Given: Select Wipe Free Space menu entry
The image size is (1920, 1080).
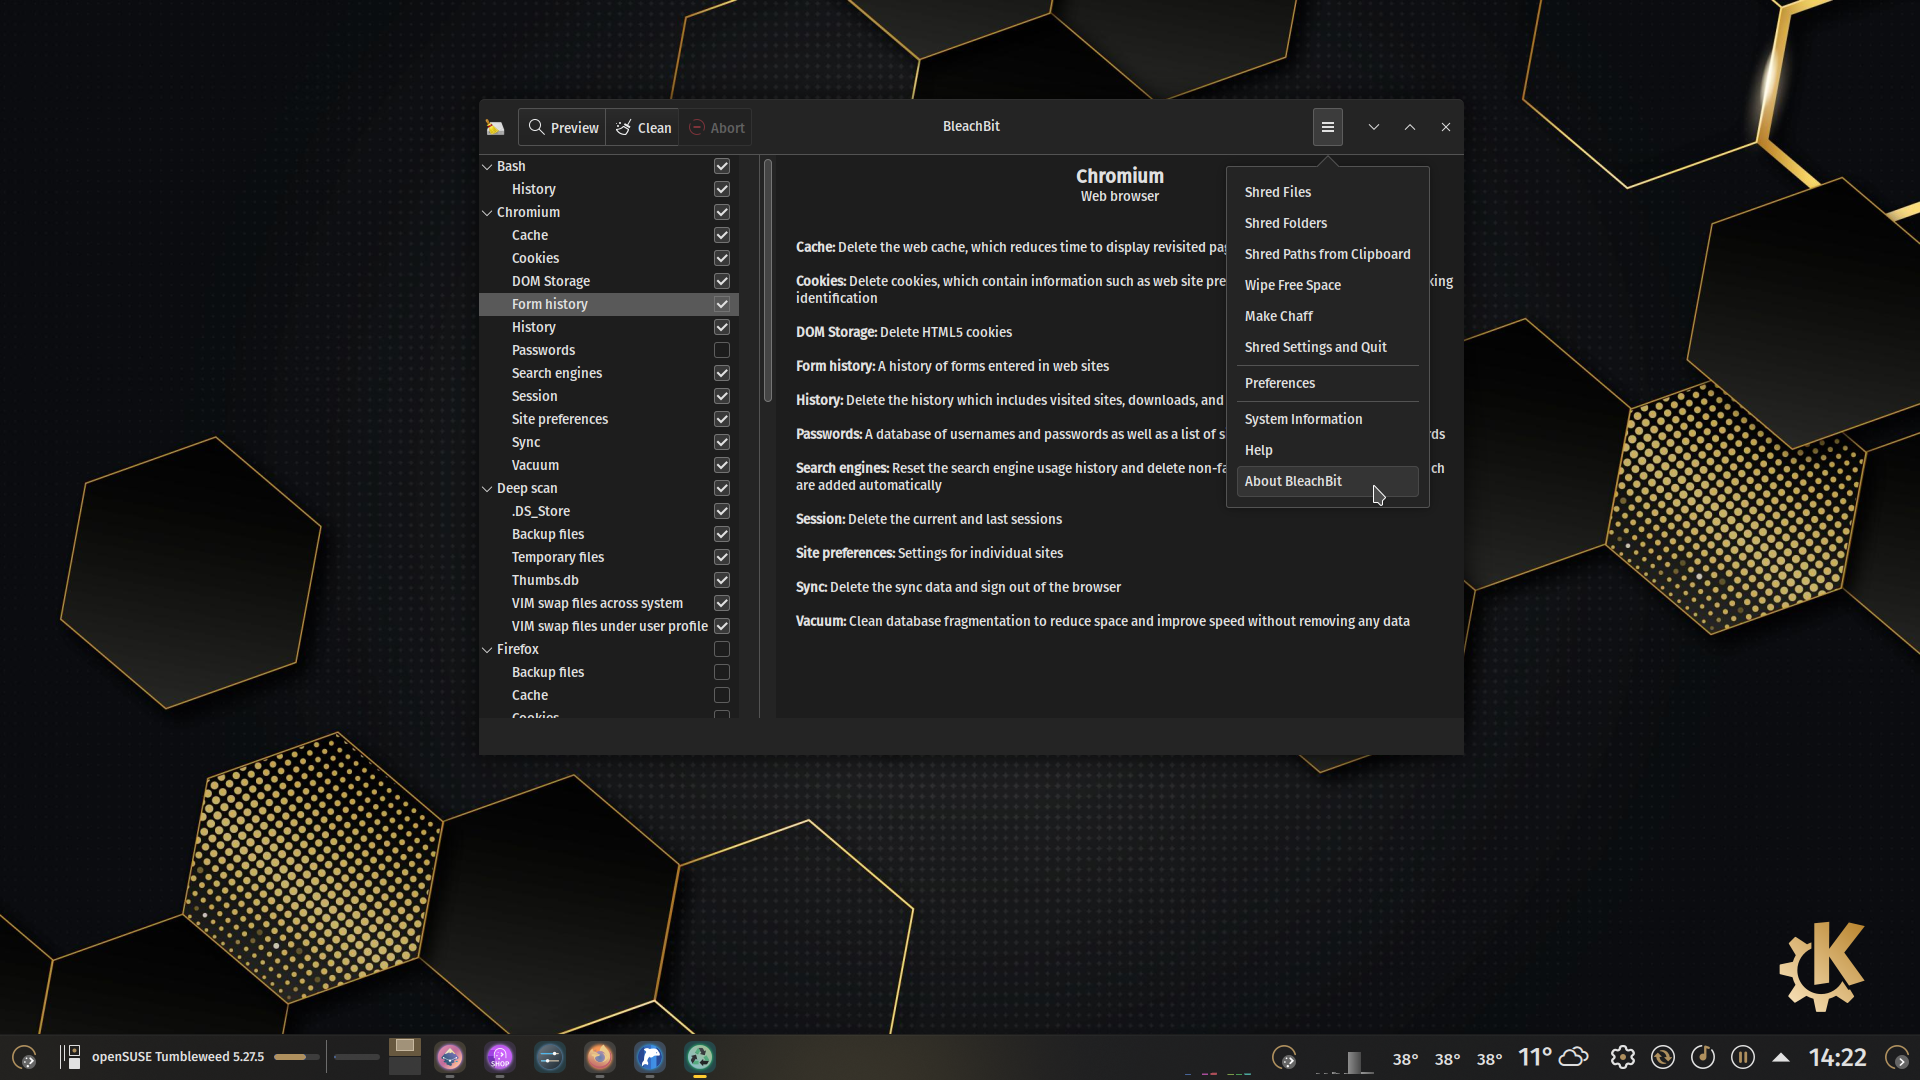Looking at the screenshot, I should coord(1327,285).
